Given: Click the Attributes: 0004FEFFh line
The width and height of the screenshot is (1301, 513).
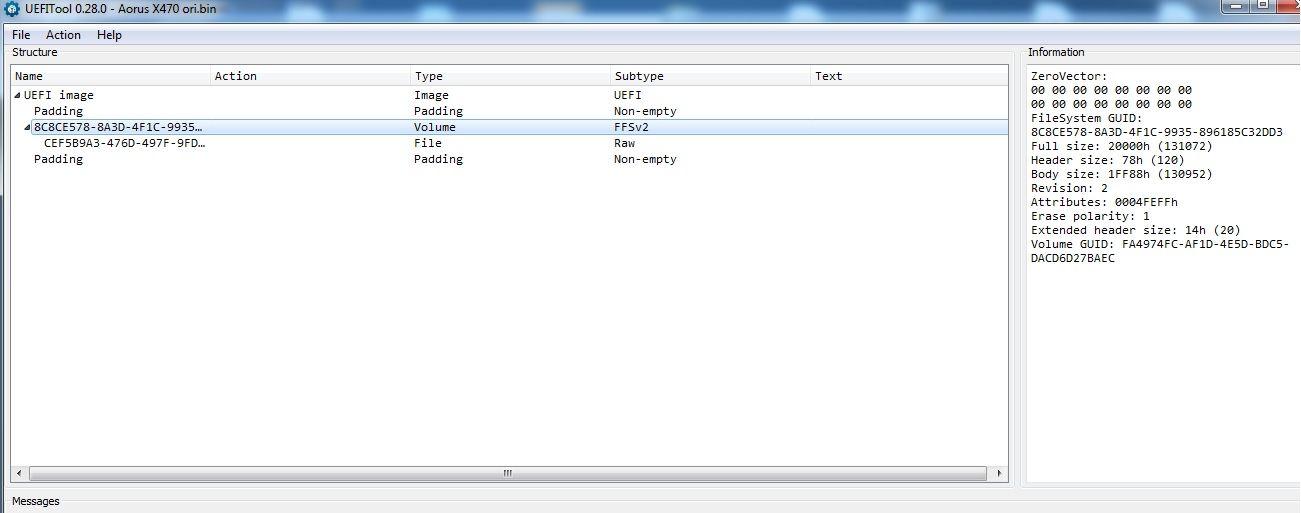Looking at the screenshot, I should (1104, 202).
